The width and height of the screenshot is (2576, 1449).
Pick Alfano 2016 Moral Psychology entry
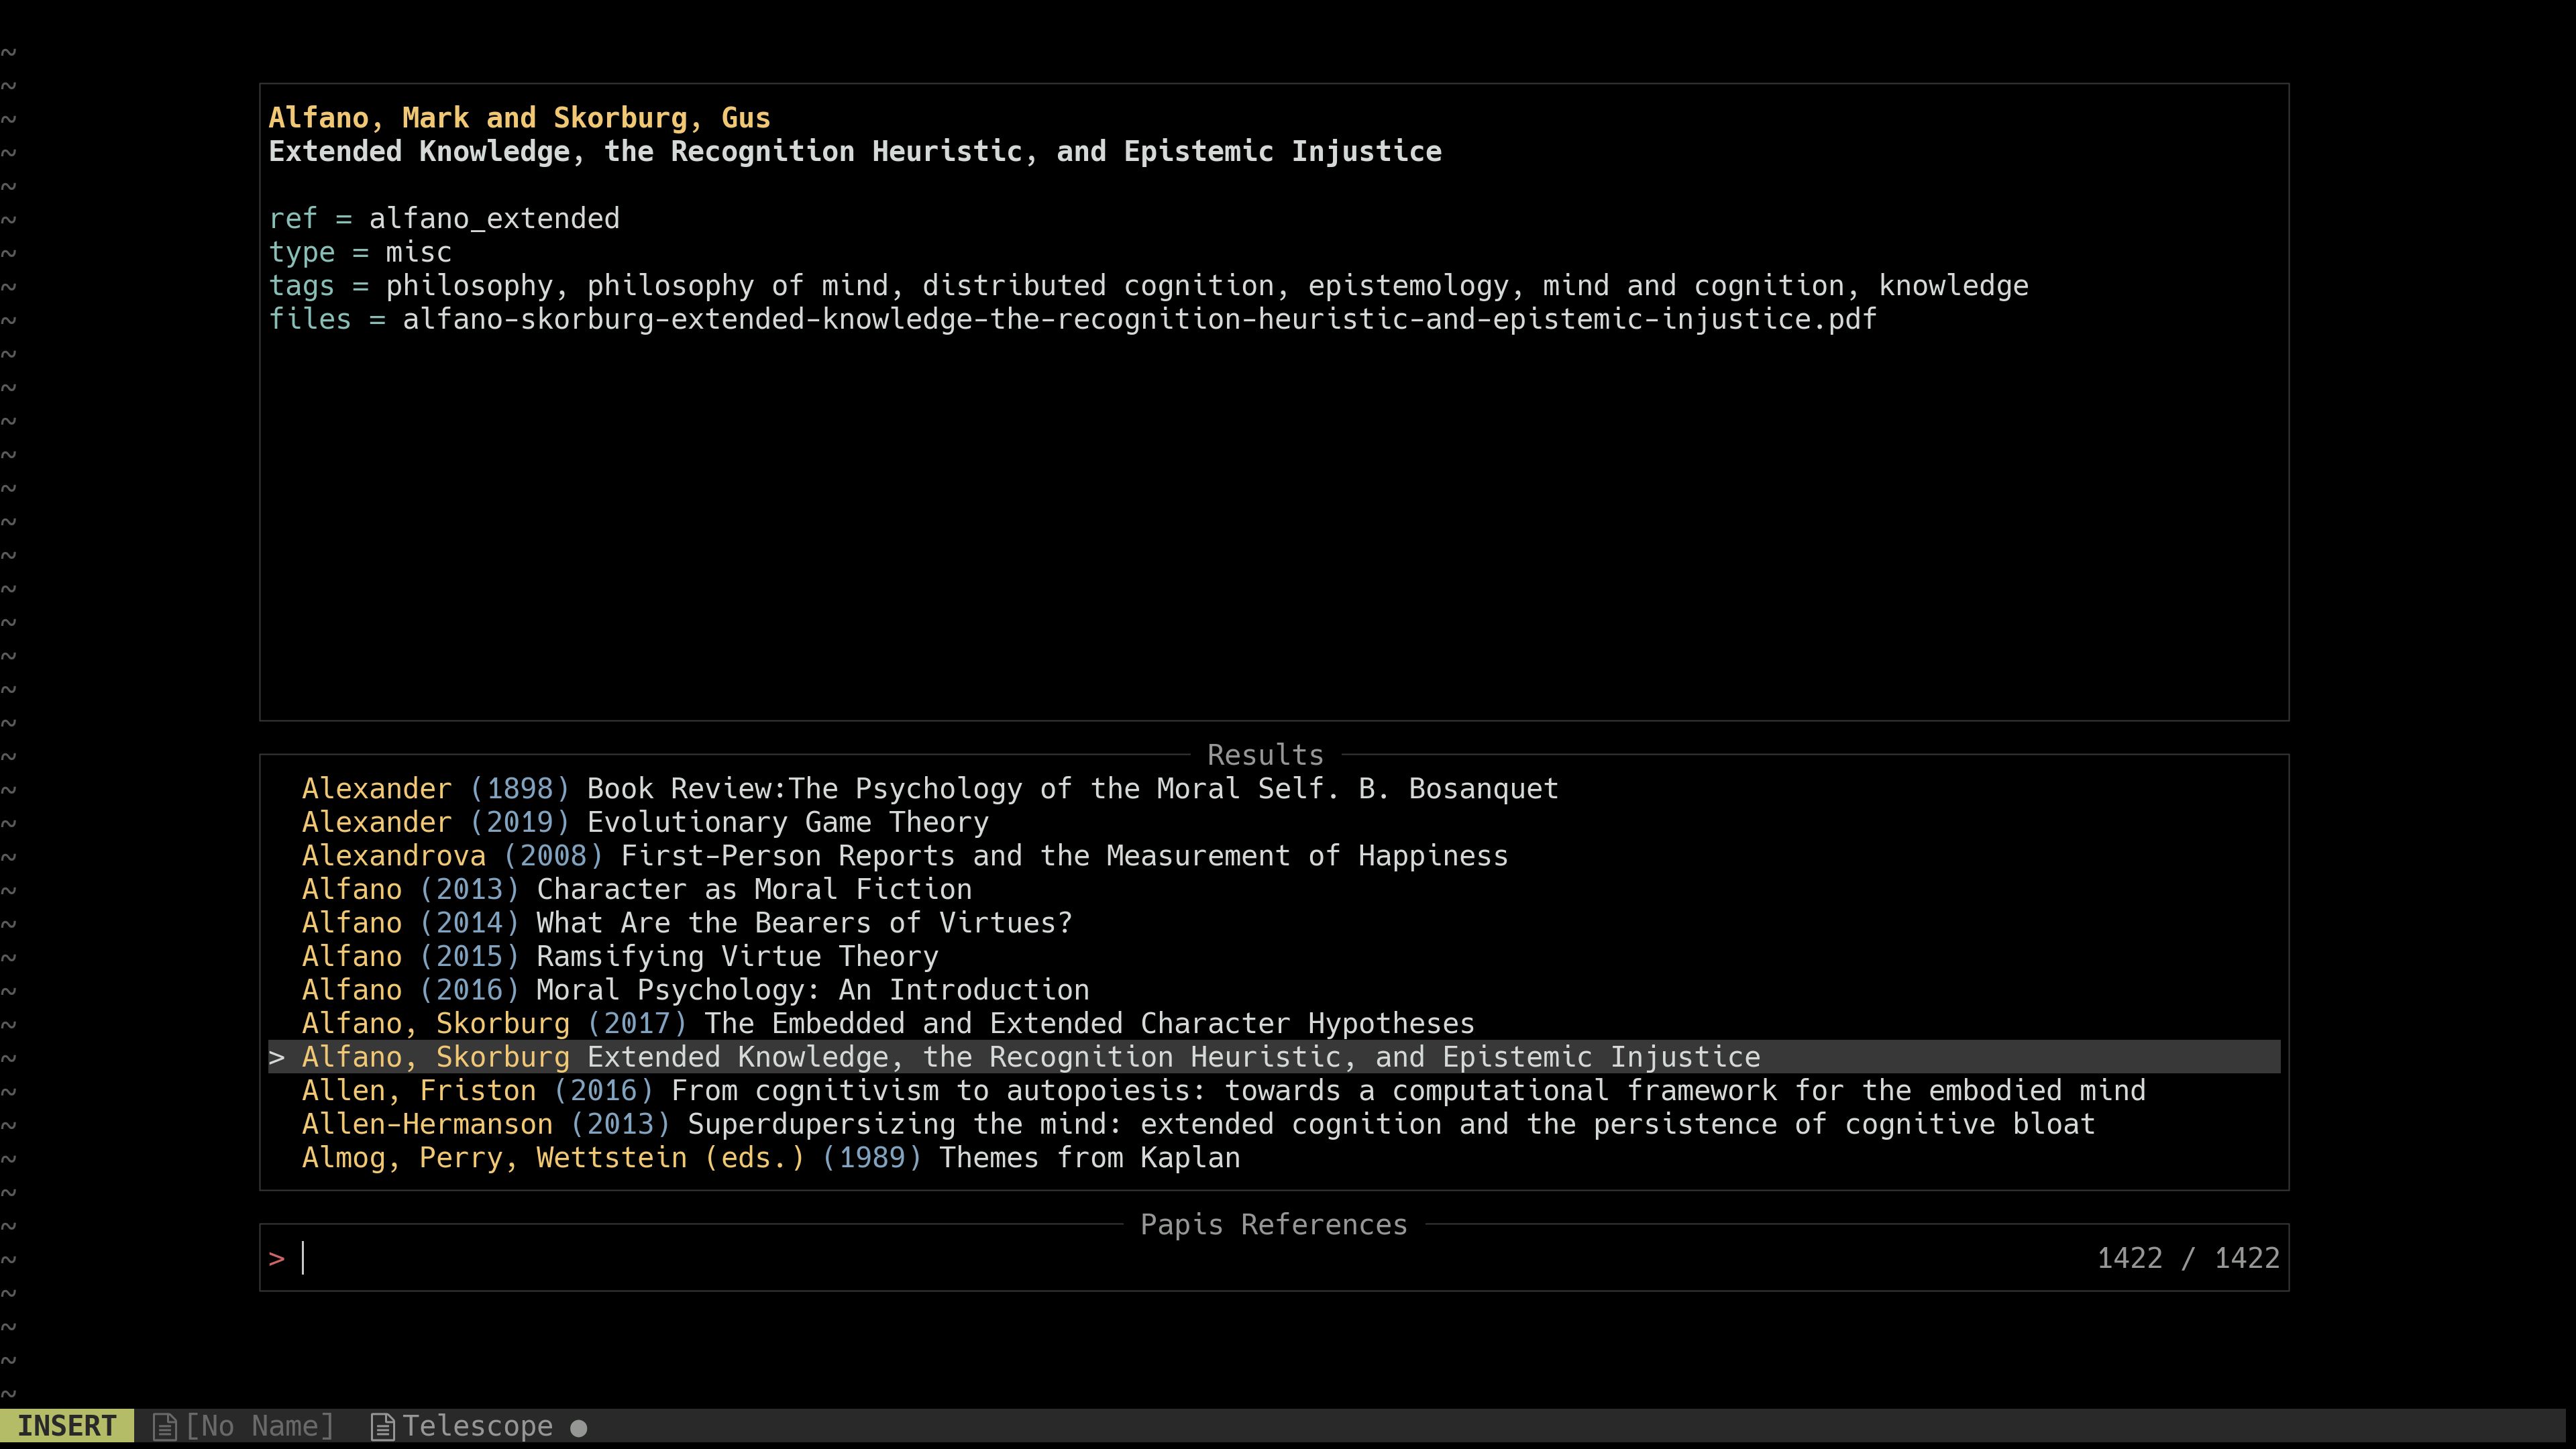coord(695,990)
